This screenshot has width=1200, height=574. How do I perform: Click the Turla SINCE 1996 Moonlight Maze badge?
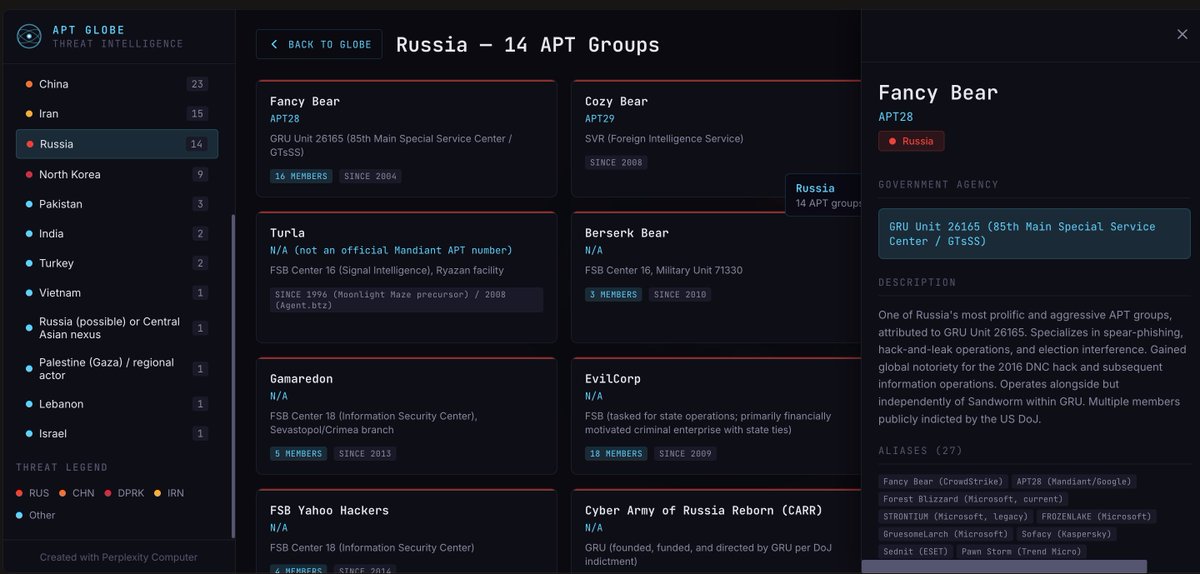coord(406,301)
